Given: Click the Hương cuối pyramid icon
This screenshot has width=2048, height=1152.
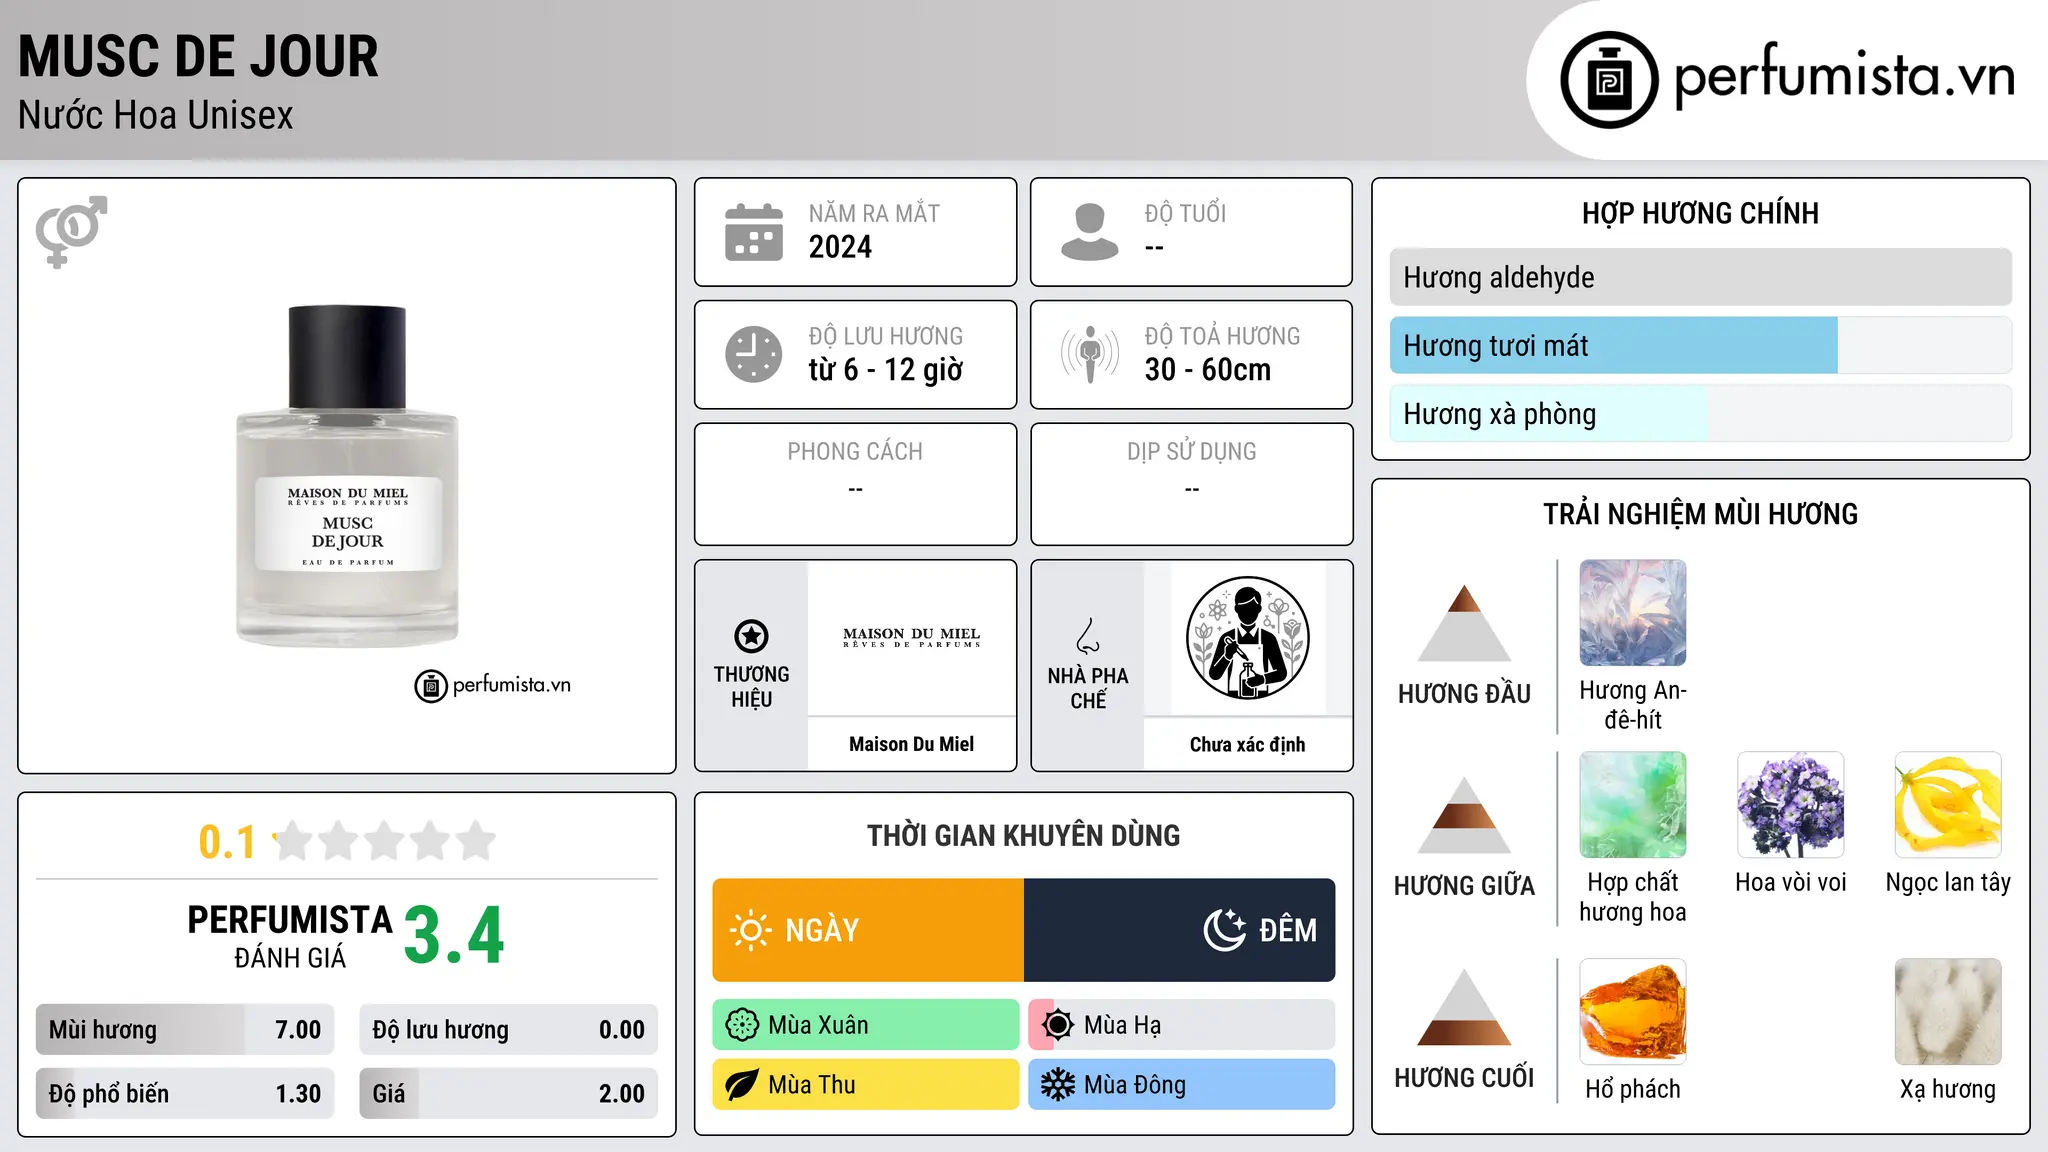Looking at the screenshot, I should pos(1464,1007).
